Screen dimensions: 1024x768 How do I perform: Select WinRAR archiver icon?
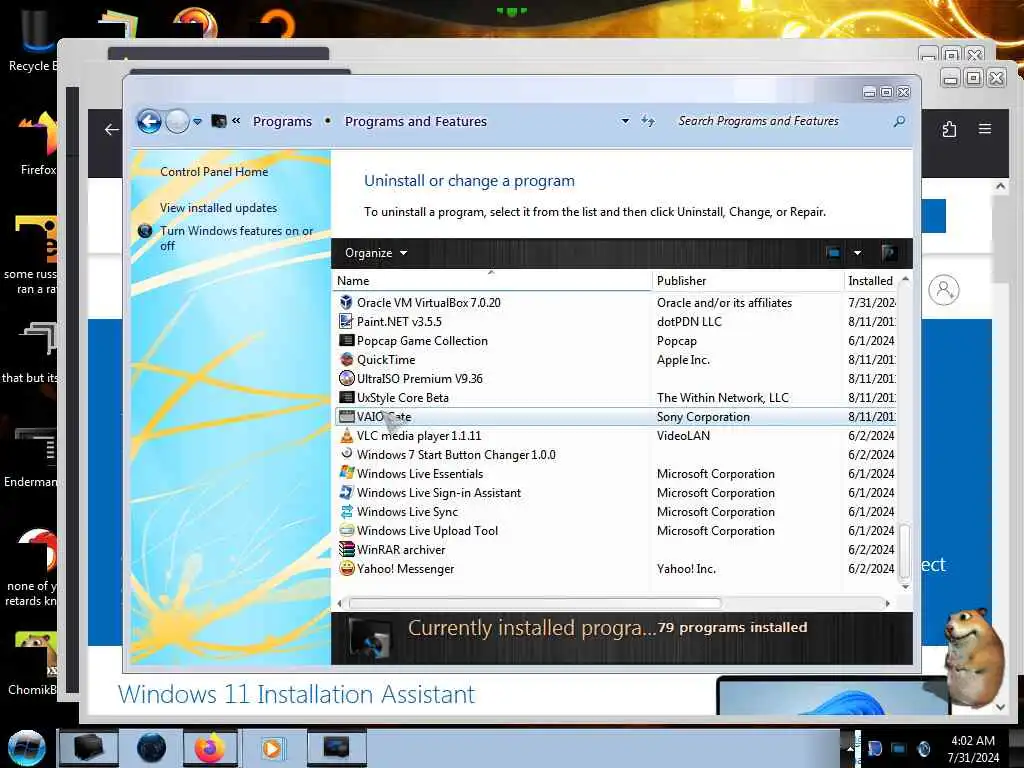tap(346, 549)
